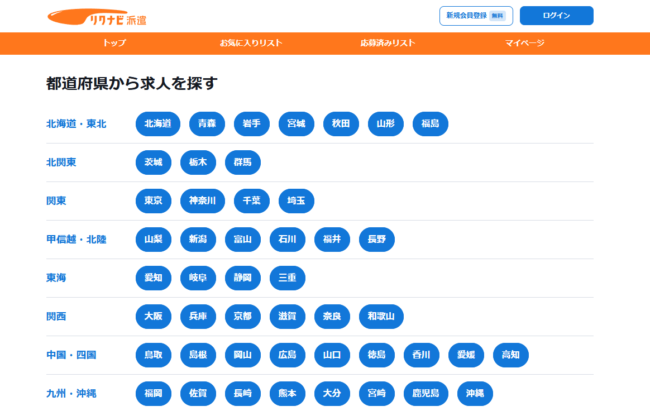Search jobs in 東京
650x411 pixels.
pos(153,201)
